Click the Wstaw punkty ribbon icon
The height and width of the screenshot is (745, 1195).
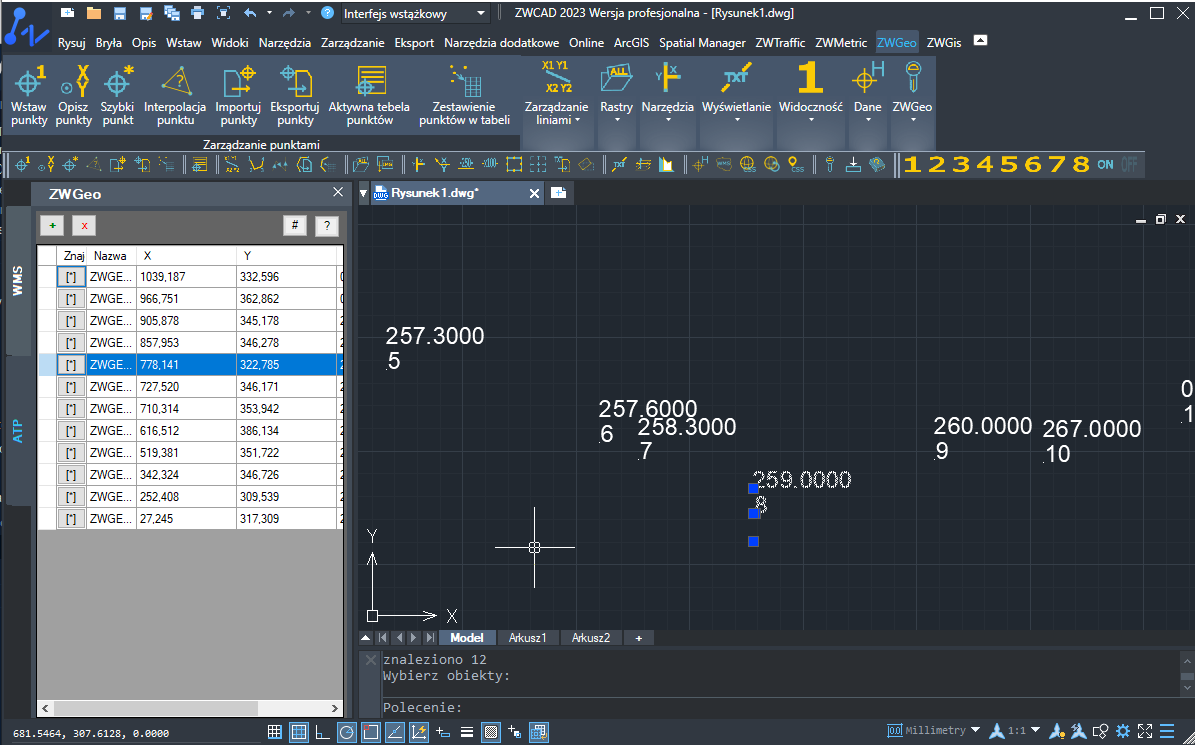29,96
